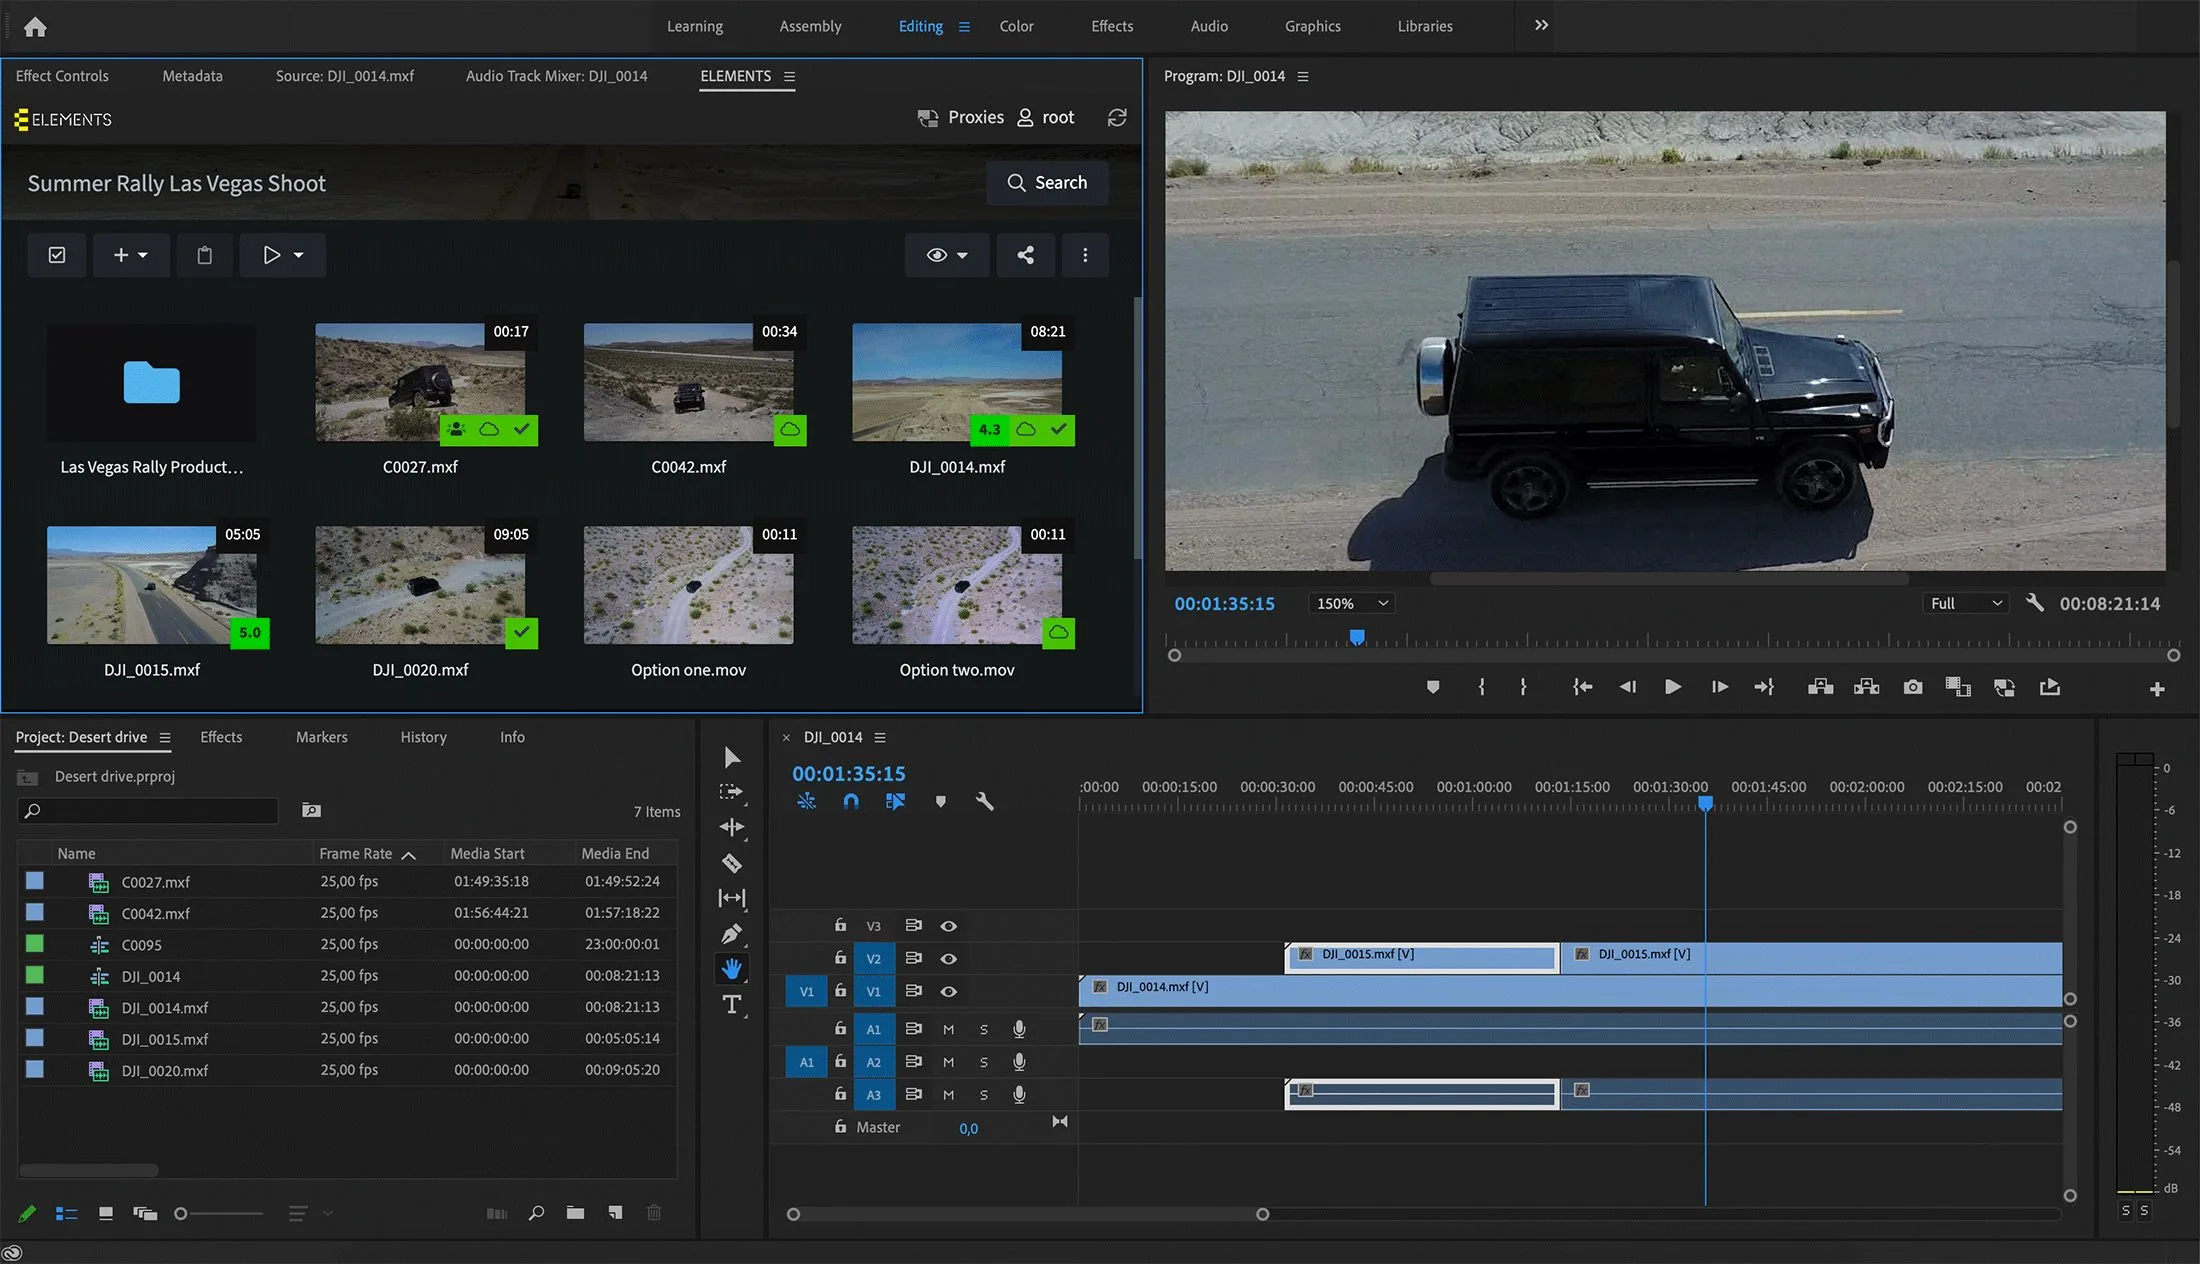This screenshot has height=1264, width=2200.
Task: Click the Export Frame camera icon
Action: 1912,687
